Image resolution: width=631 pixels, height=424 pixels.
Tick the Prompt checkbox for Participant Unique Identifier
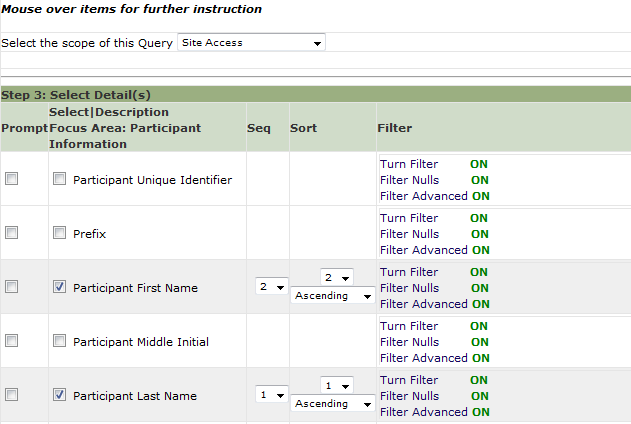pyautogui.click(x=11, y=179)
